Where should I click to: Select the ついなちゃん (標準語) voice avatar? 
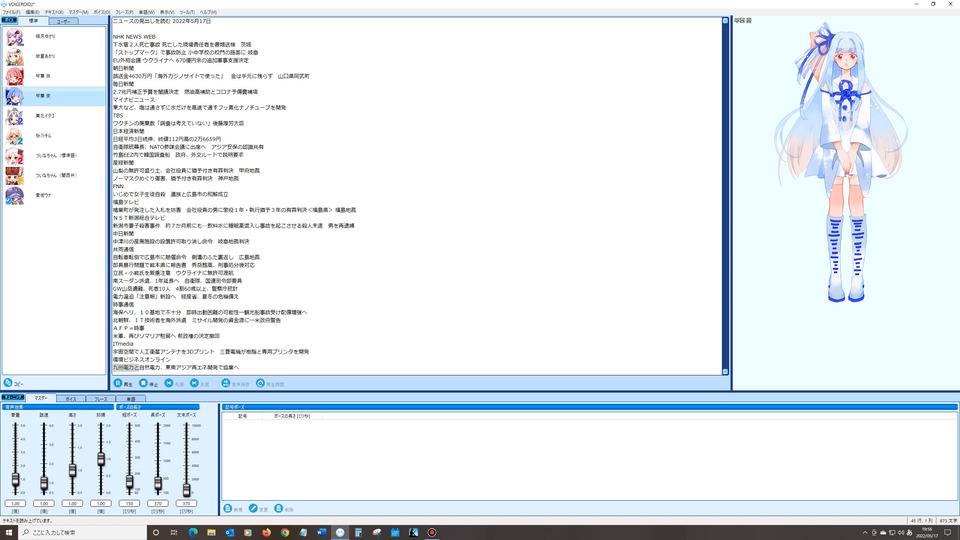click(x=15, y=156)
